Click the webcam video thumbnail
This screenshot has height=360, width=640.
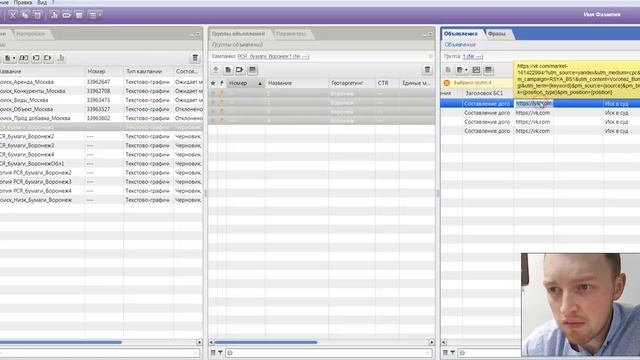pos(580,304)
